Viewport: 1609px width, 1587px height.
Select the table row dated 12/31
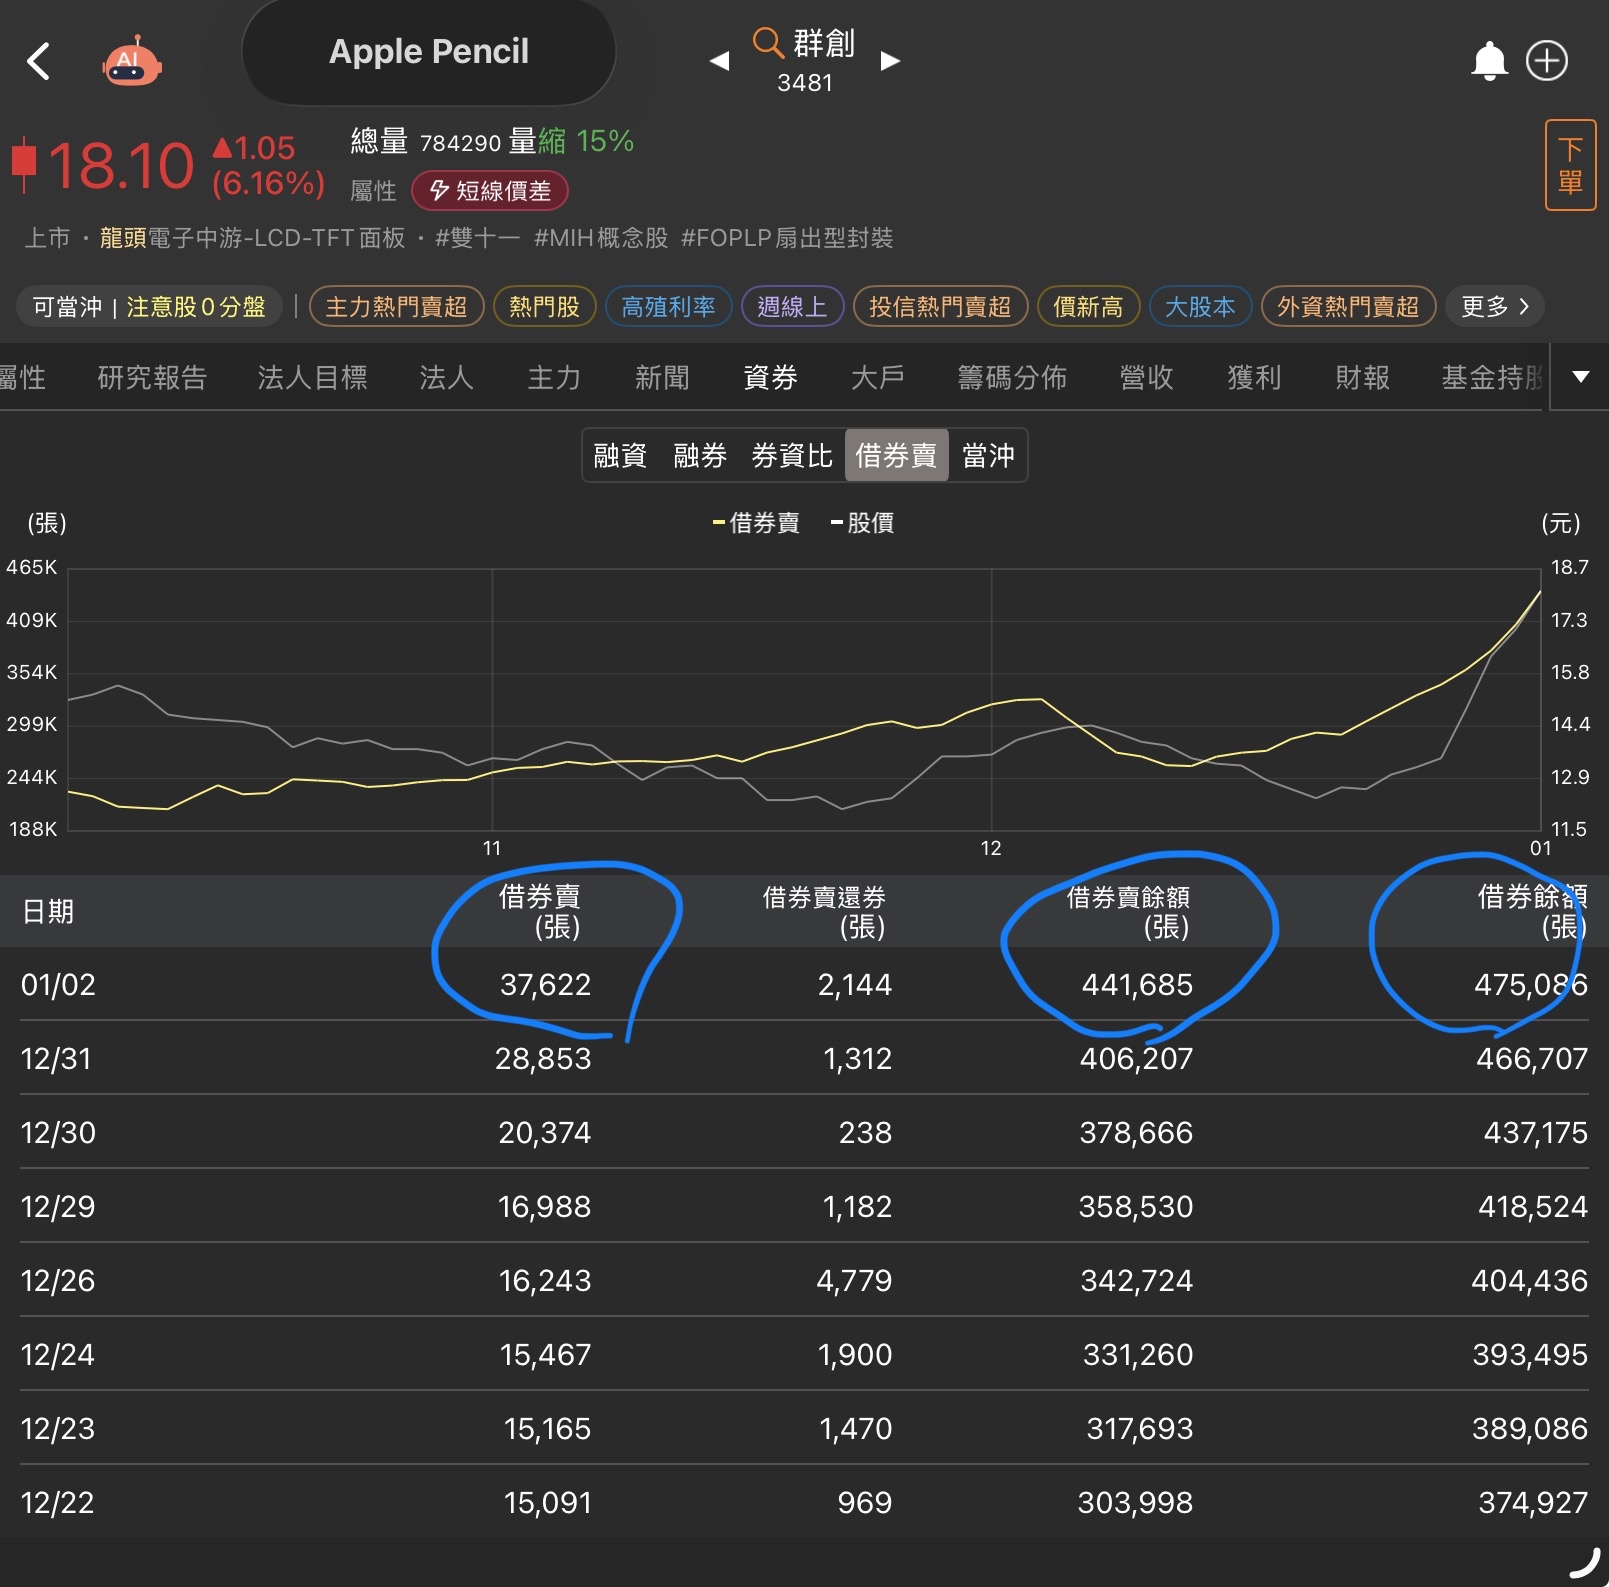pyautogui.click(x=800, y=1058)
